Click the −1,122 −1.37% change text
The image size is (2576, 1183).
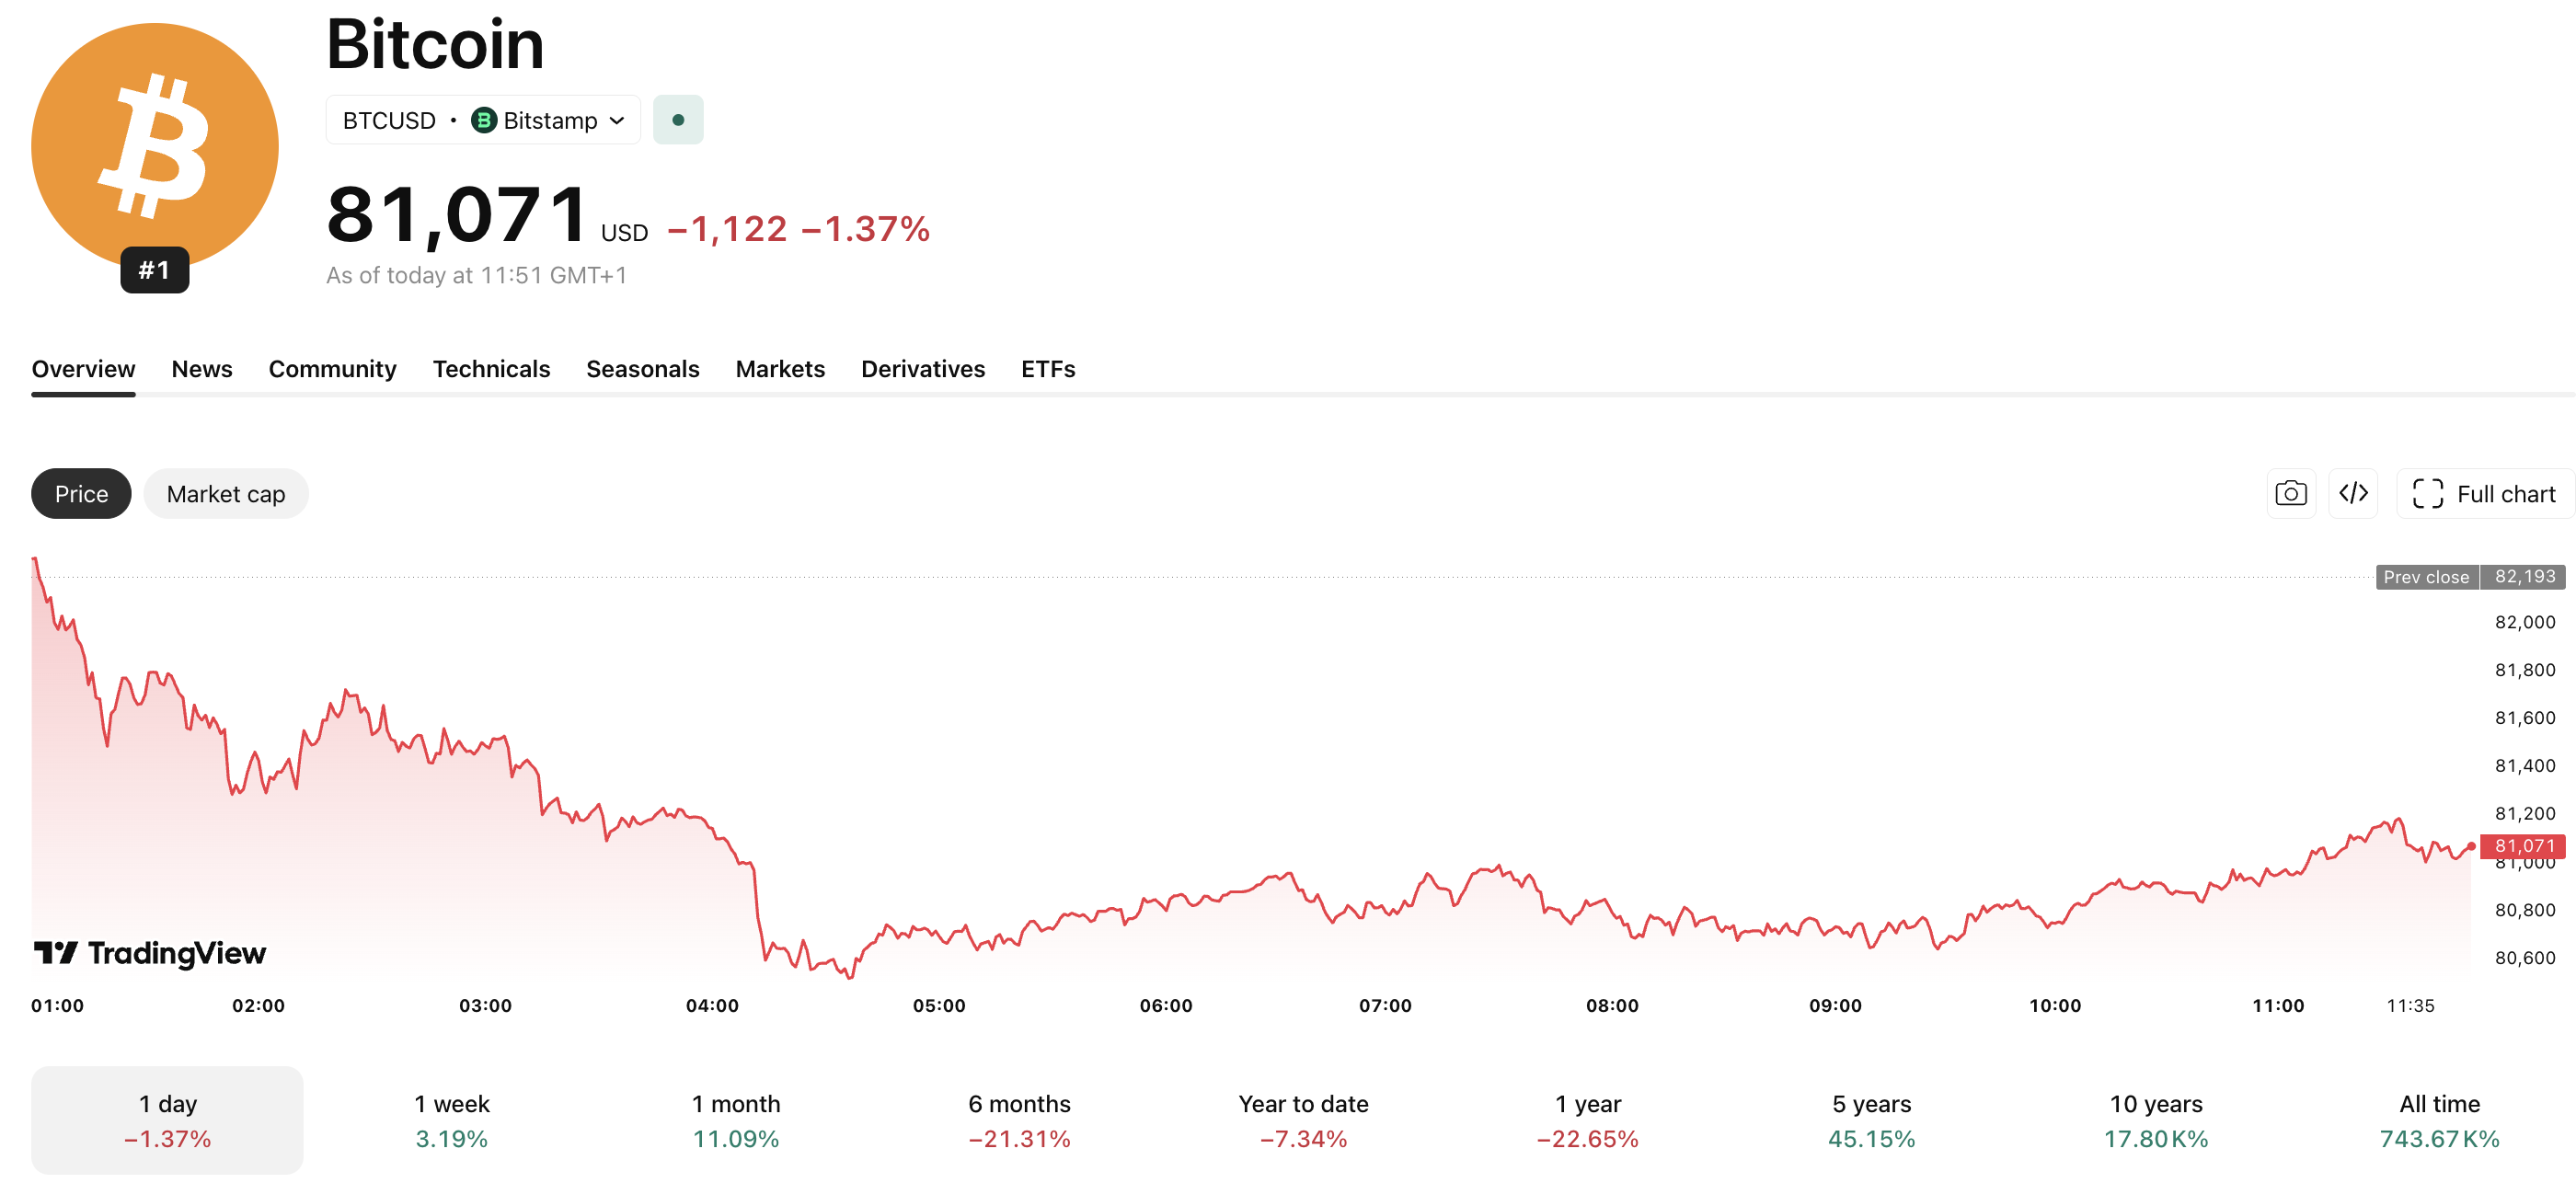(798, 229)
